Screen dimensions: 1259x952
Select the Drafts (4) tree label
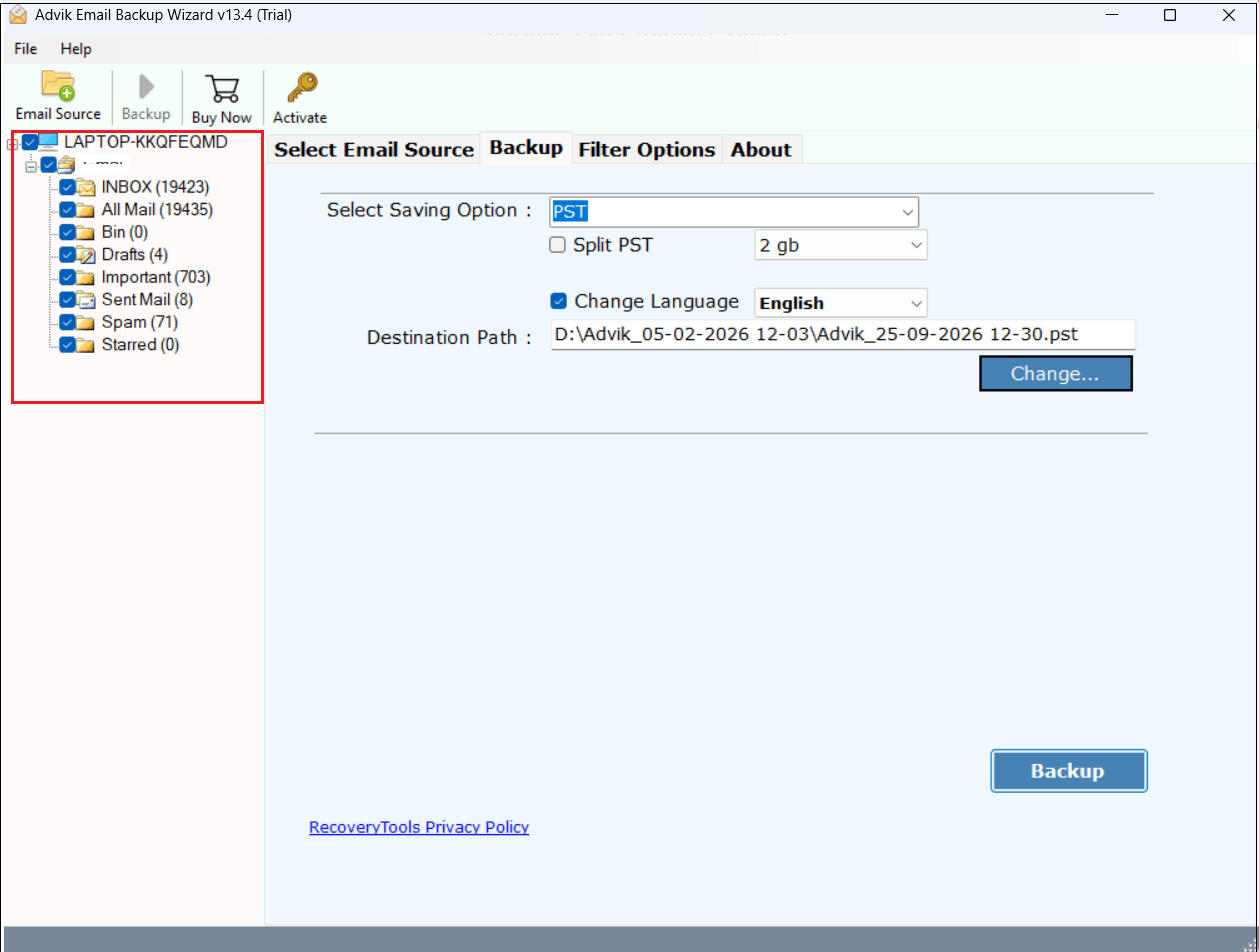(x=135, y=255)
